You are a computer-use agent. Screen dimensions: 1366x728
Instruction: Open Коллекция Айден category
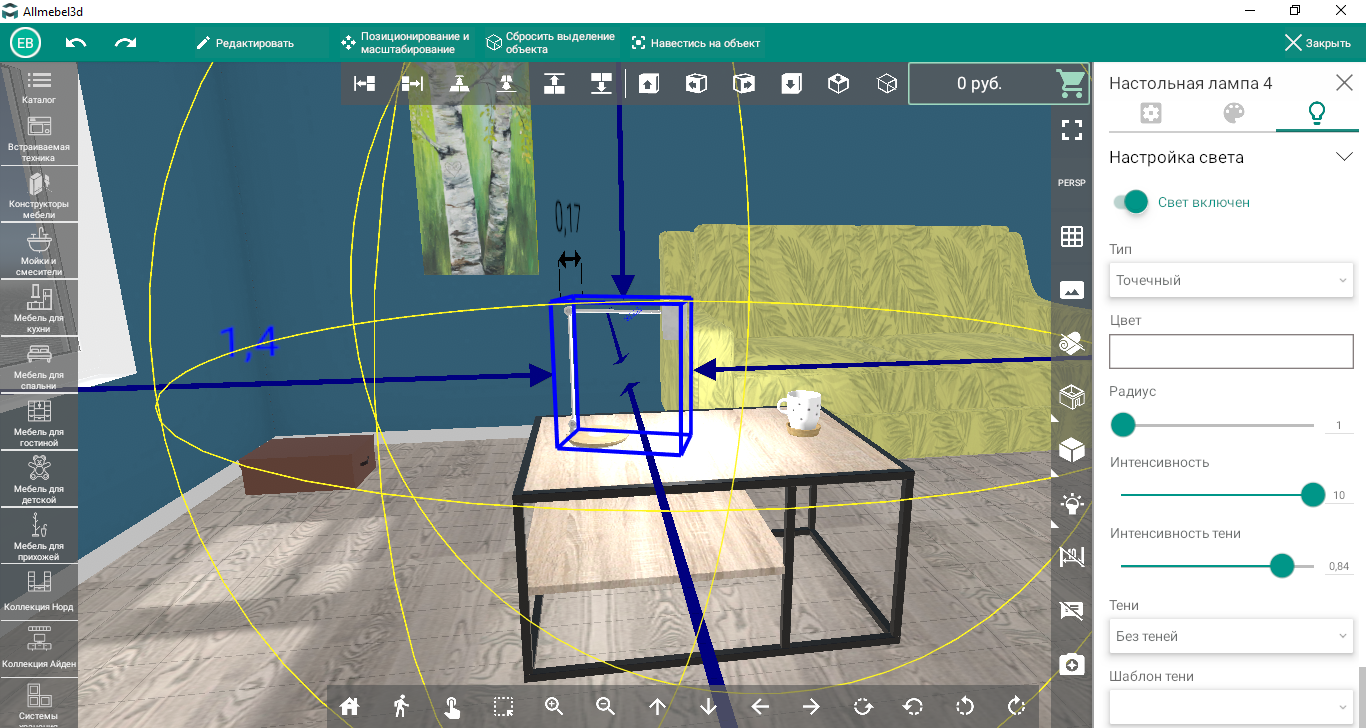[40, 649]
